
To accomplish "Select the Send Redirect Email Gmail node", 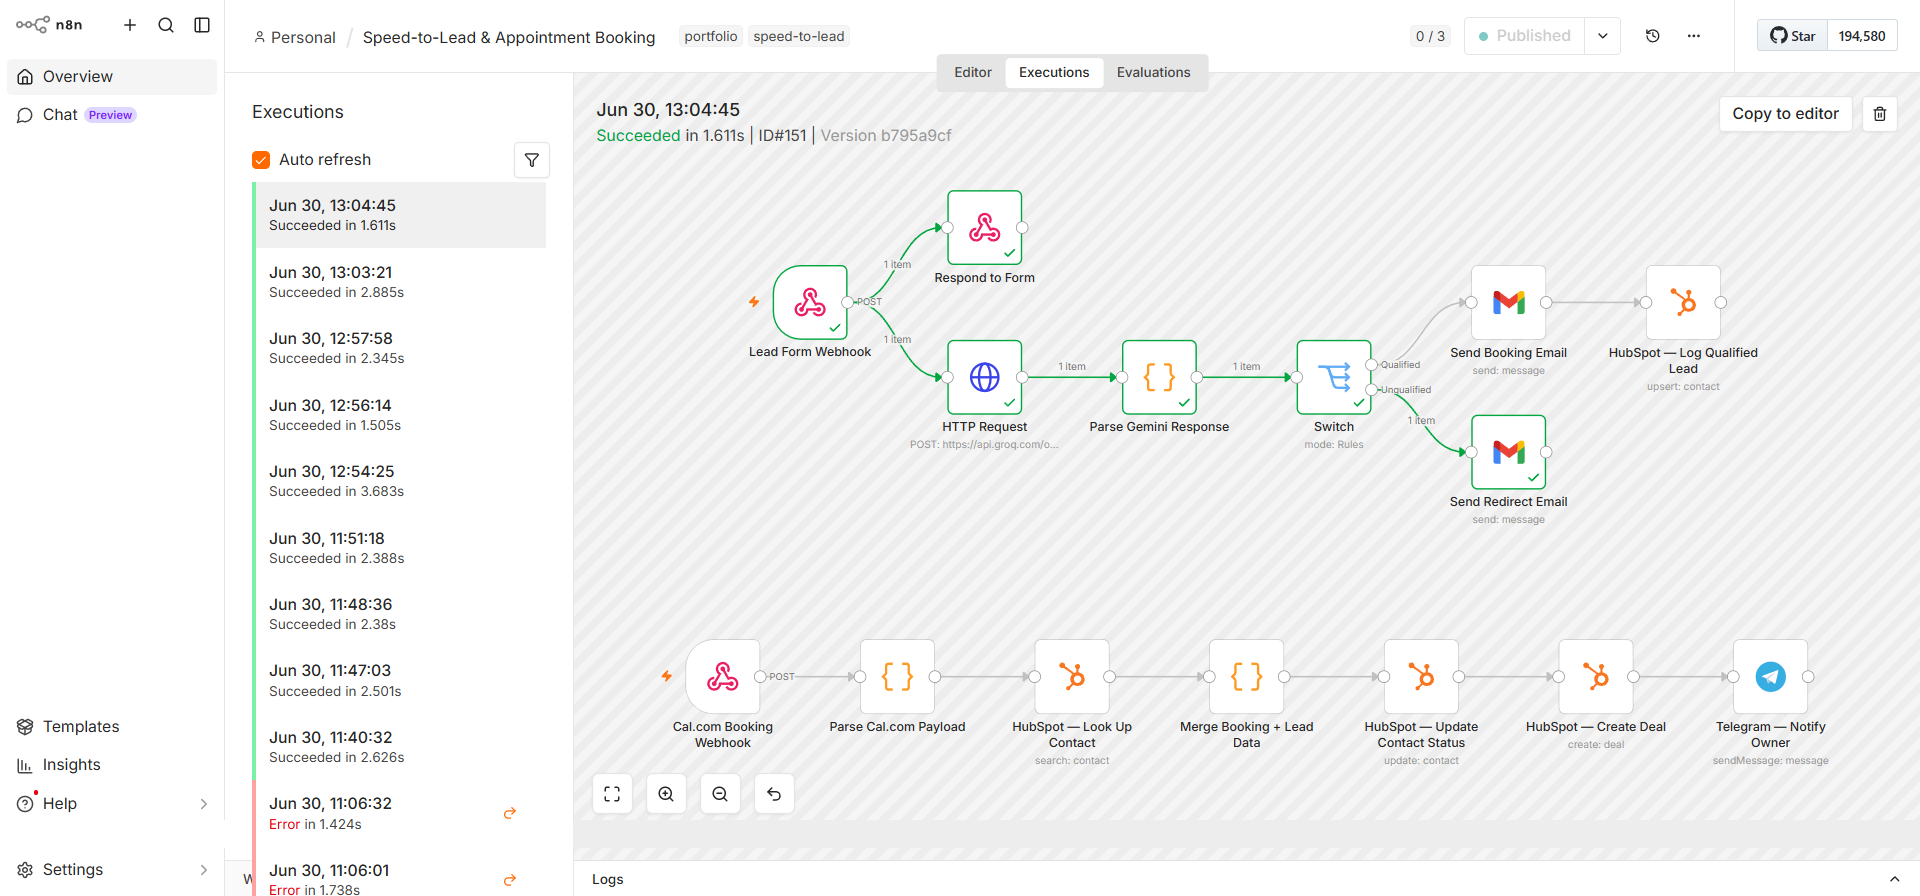I will coord(1508,452).
